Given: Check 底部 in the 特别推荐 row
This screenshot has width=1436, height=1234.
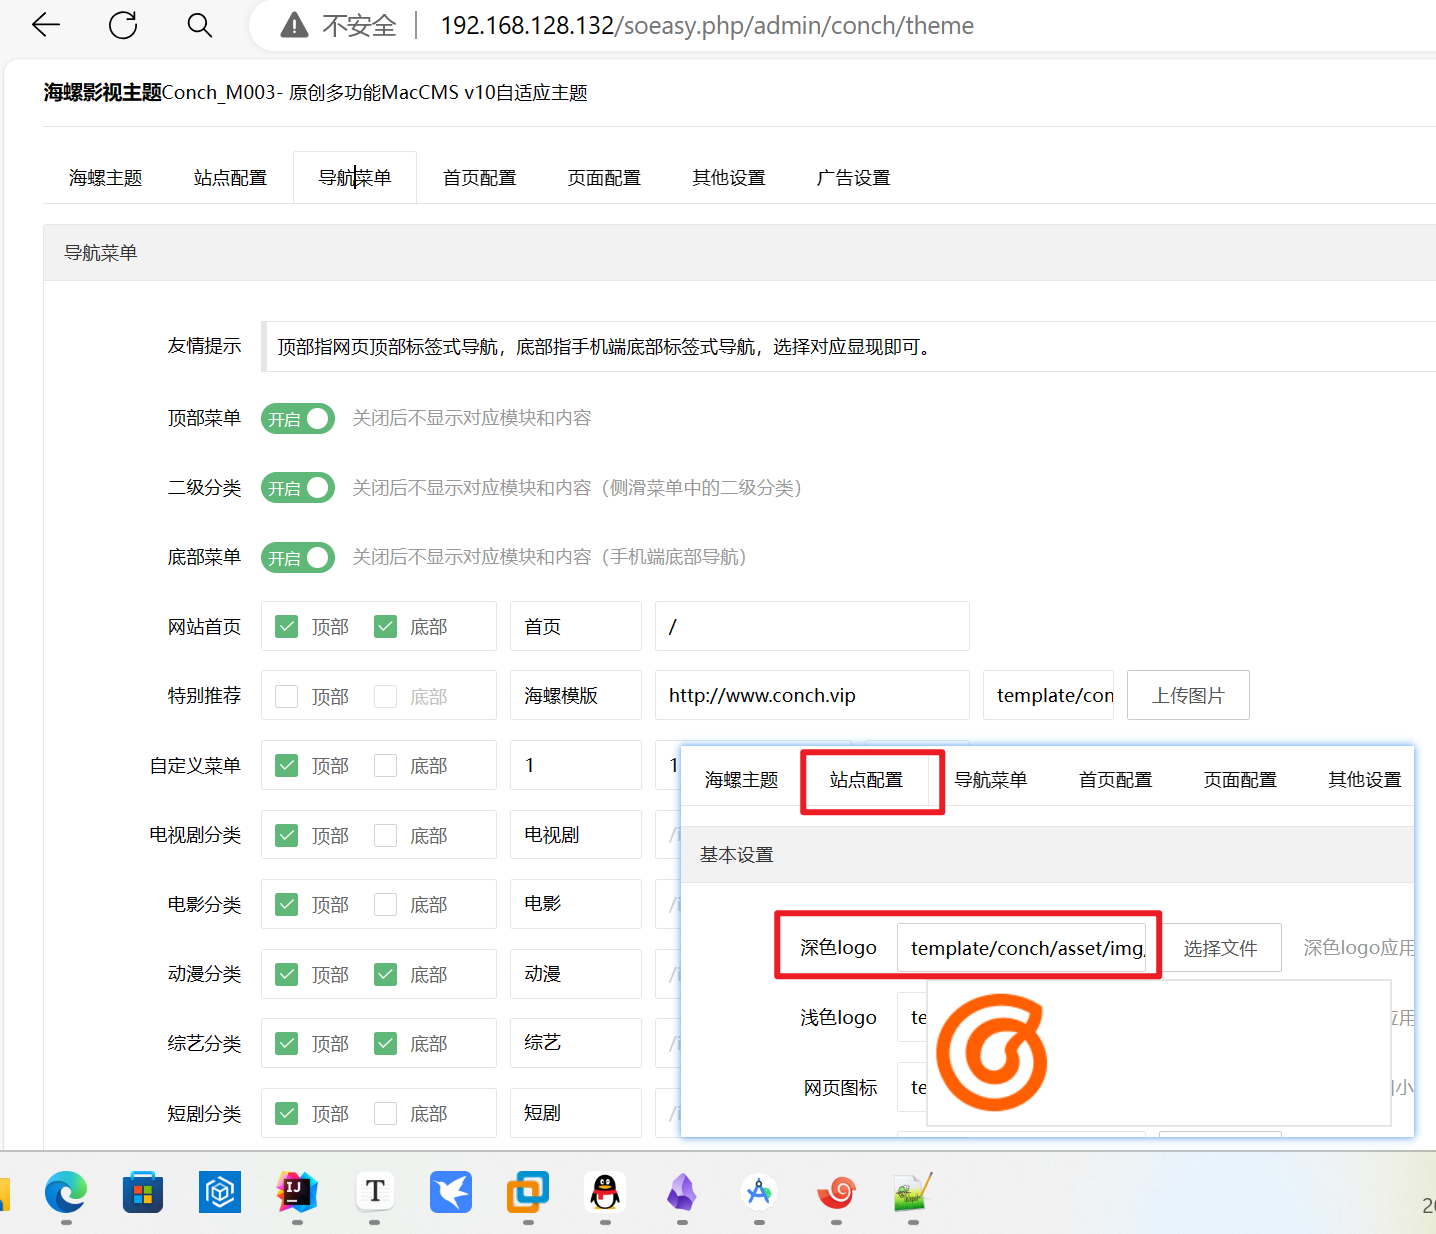Looking at the screenshot, I should click(x=386, y=696).
